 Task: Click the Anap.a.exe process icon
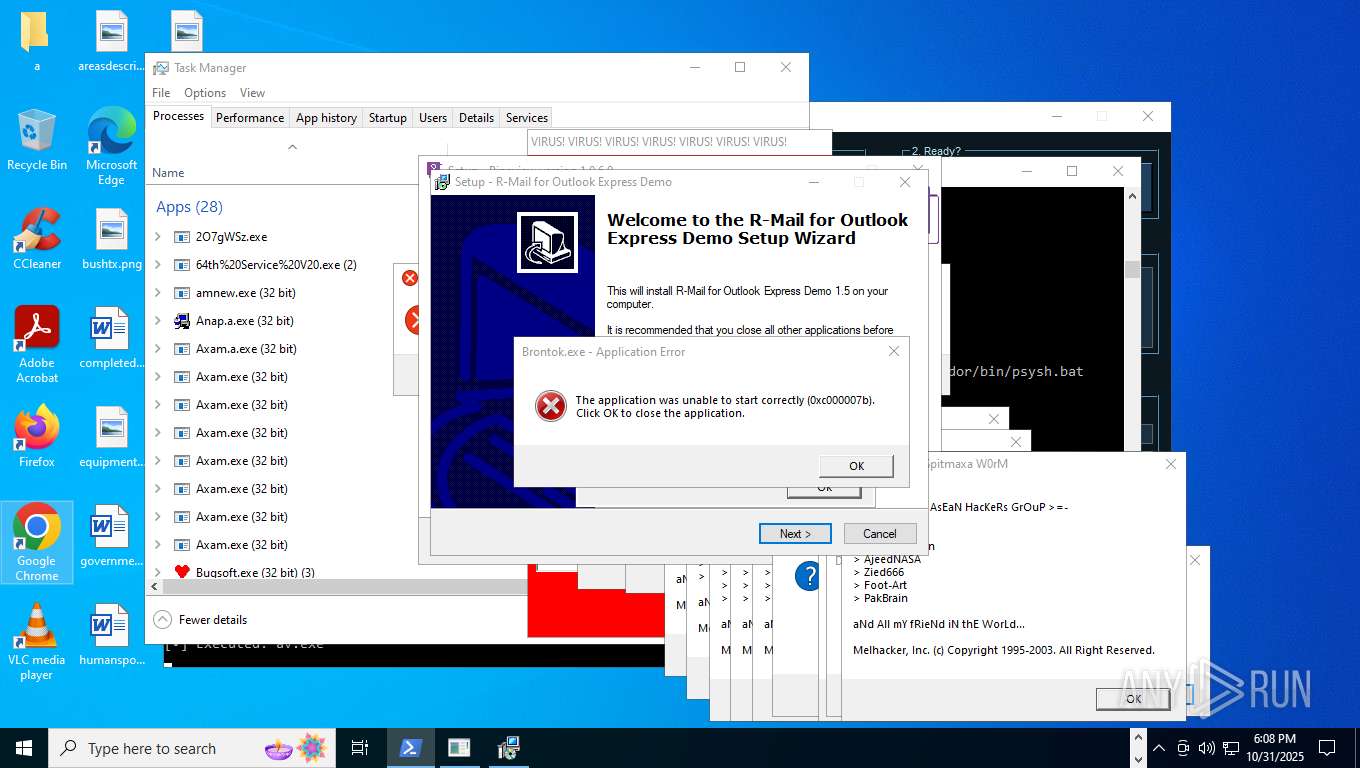182,321
